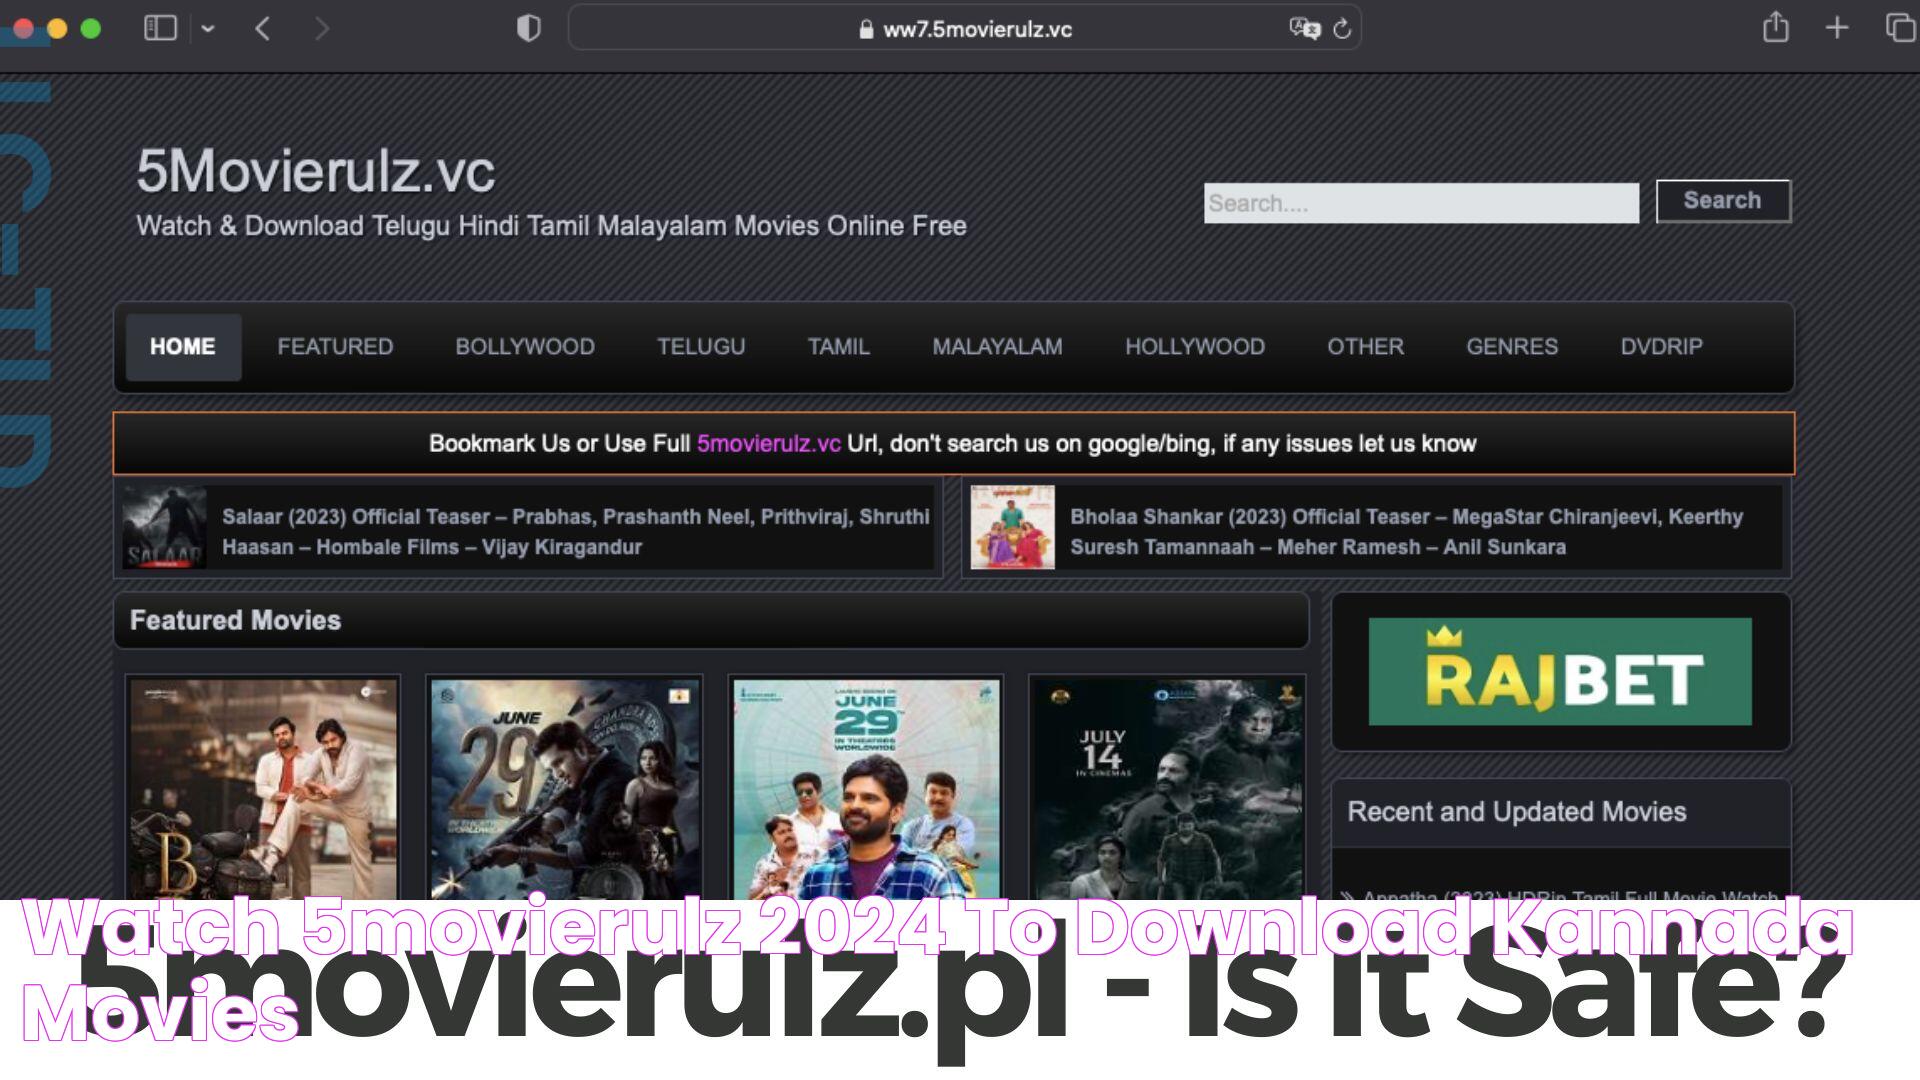
Task: Open the Share icon menu
Action: pyautogui.click(x=1775, y=27)
